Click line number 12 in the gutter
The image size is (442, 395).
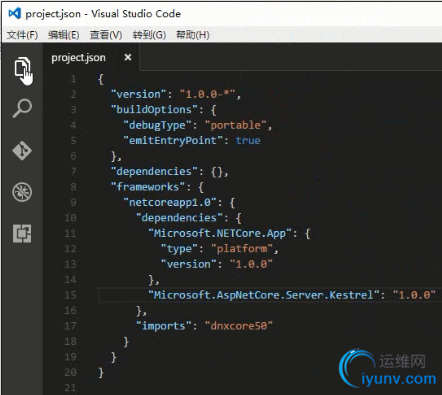click(70, 249)
